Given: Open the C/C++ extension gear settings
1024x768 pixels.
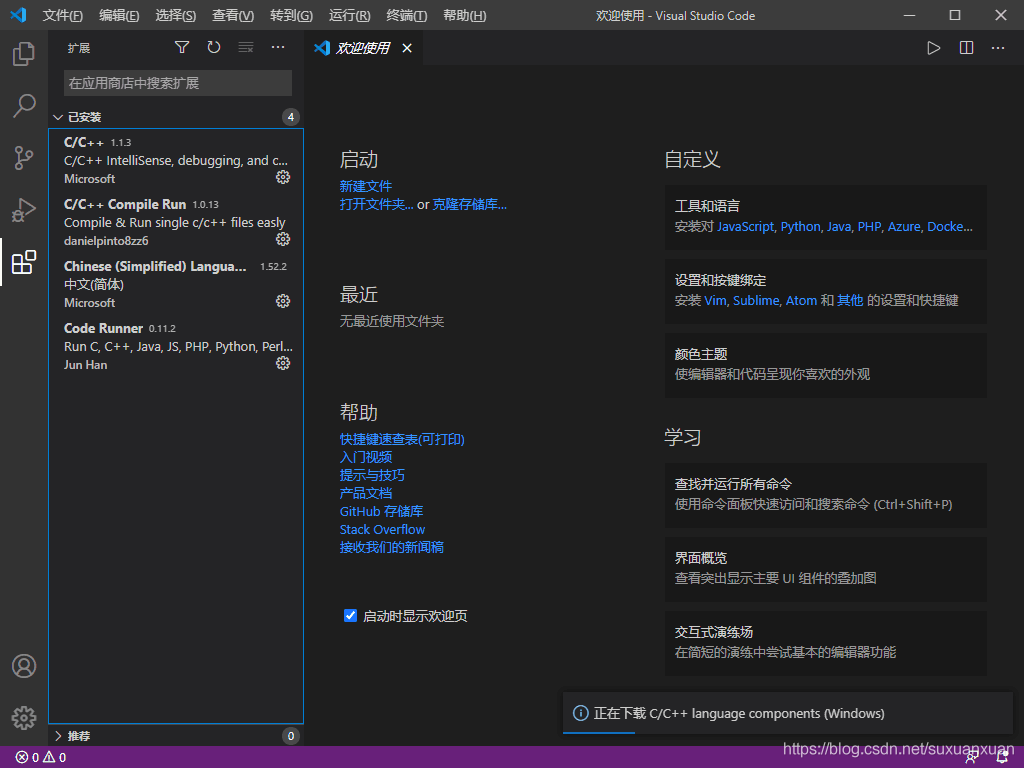Looking at the screenshot, I should tap(283, 177).
